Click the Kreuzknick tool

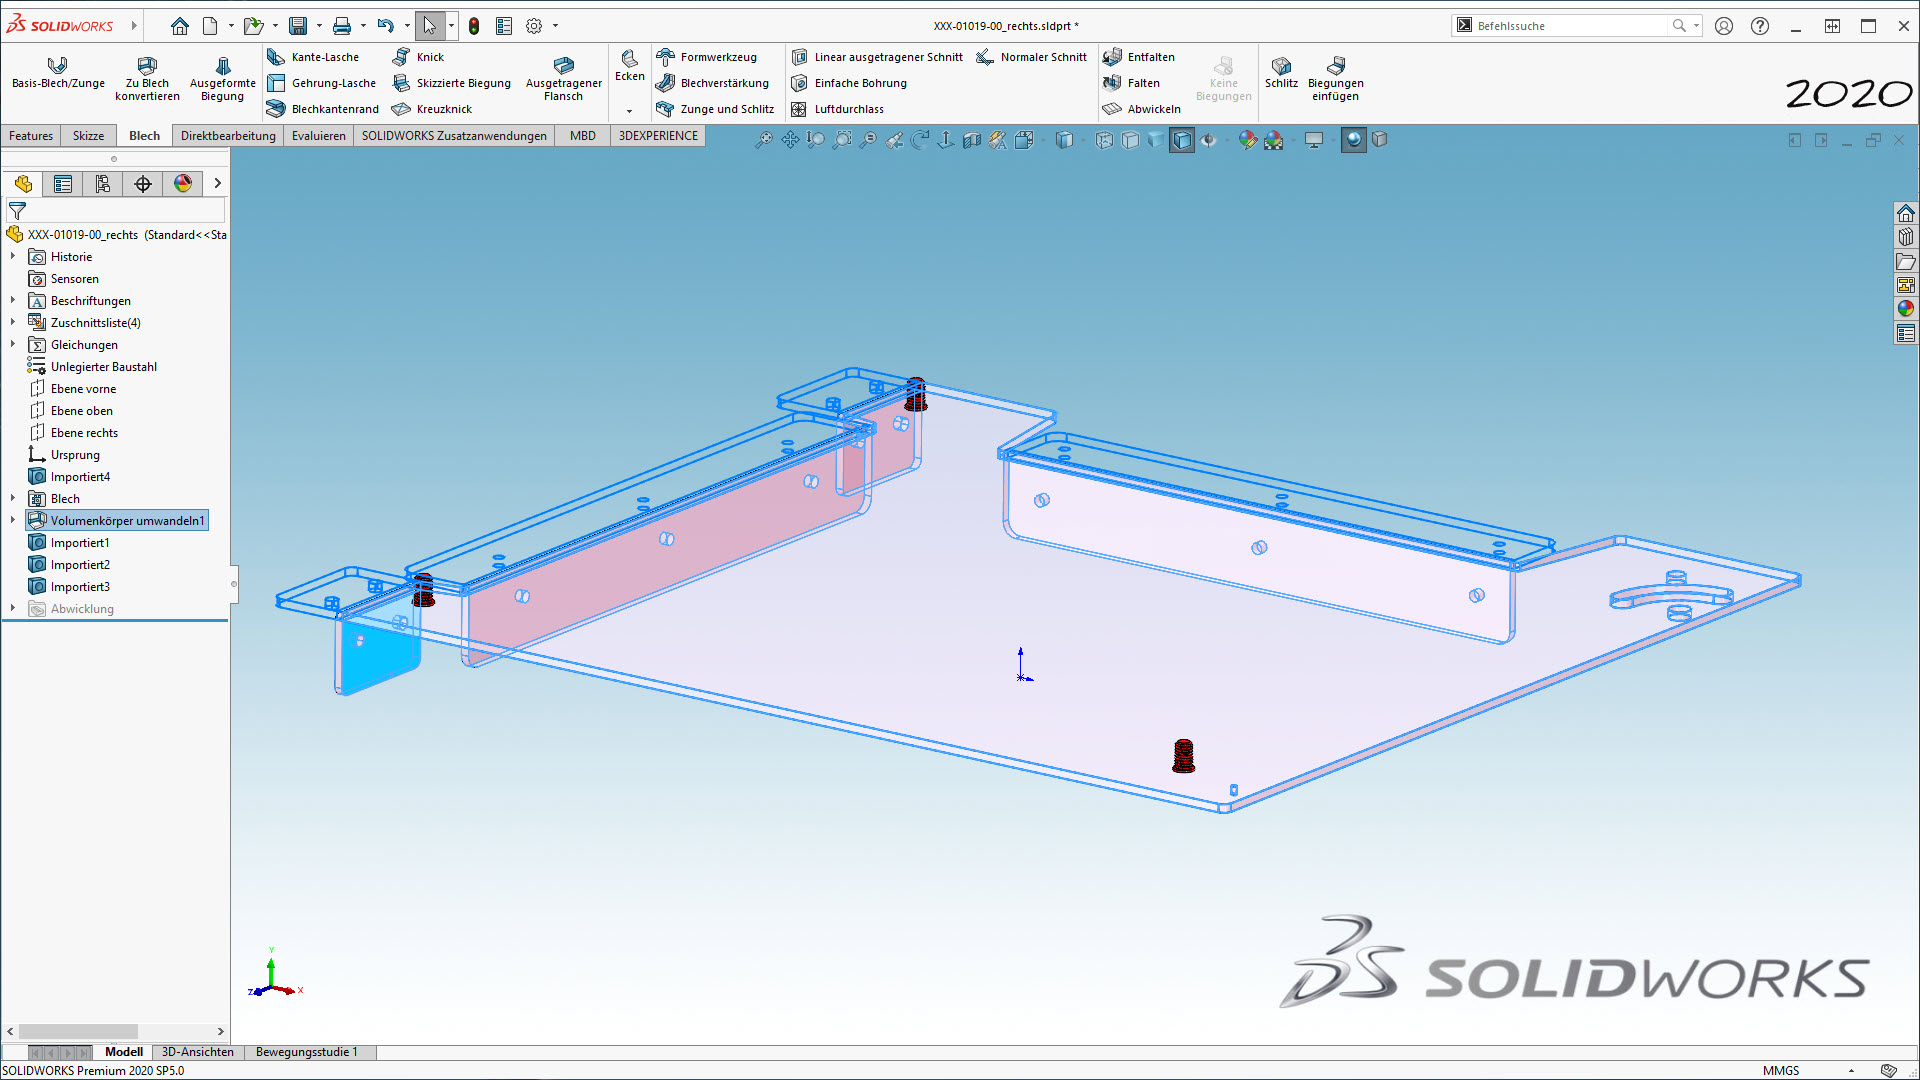coord(432,109)
